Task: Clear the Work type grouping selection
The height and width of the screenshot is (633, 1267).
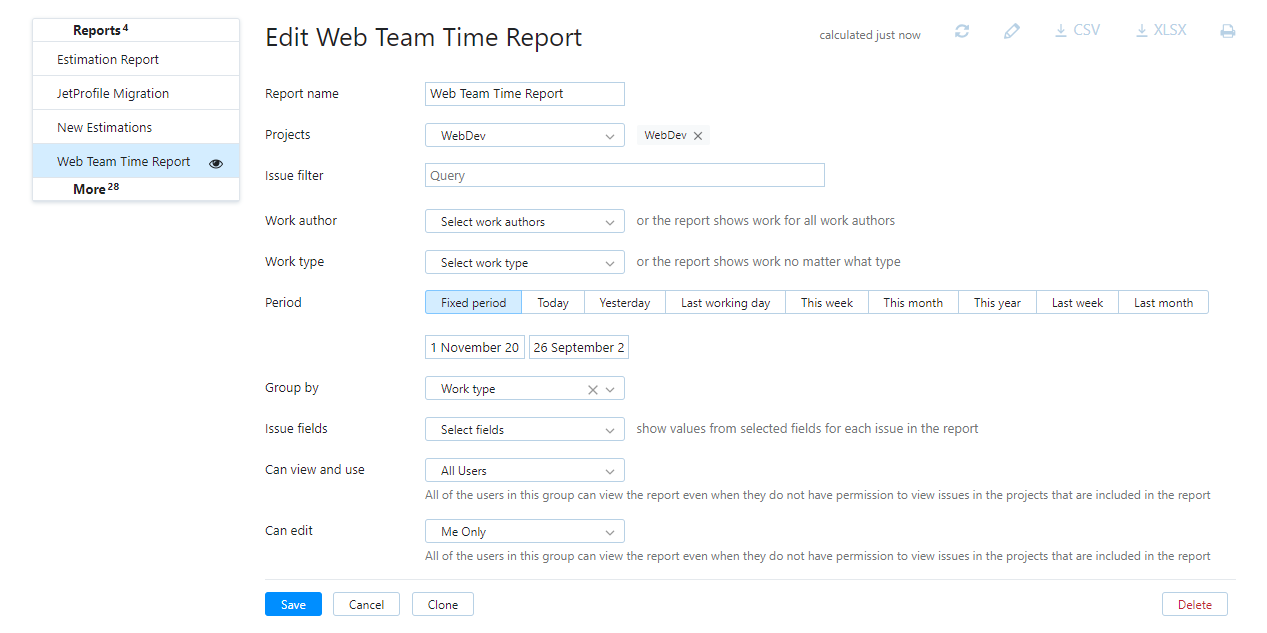Action: point(593,388)
